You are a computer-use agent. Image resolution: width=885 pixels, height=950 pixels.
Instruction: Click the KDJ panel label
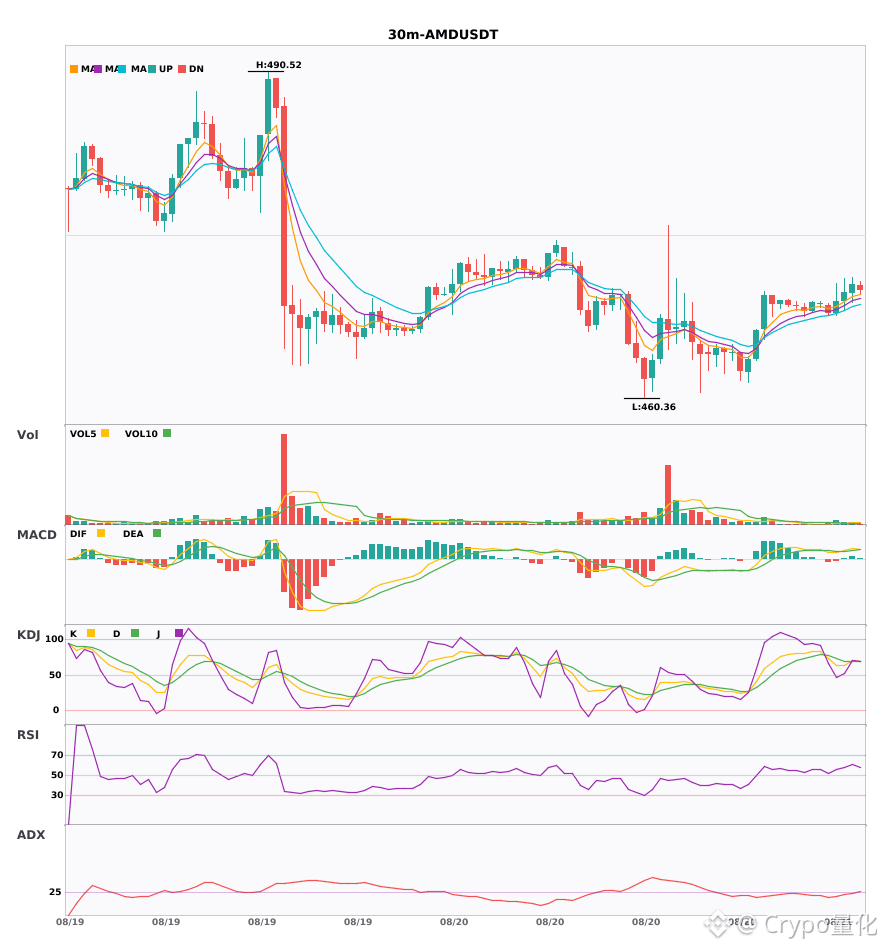(28, 635)
